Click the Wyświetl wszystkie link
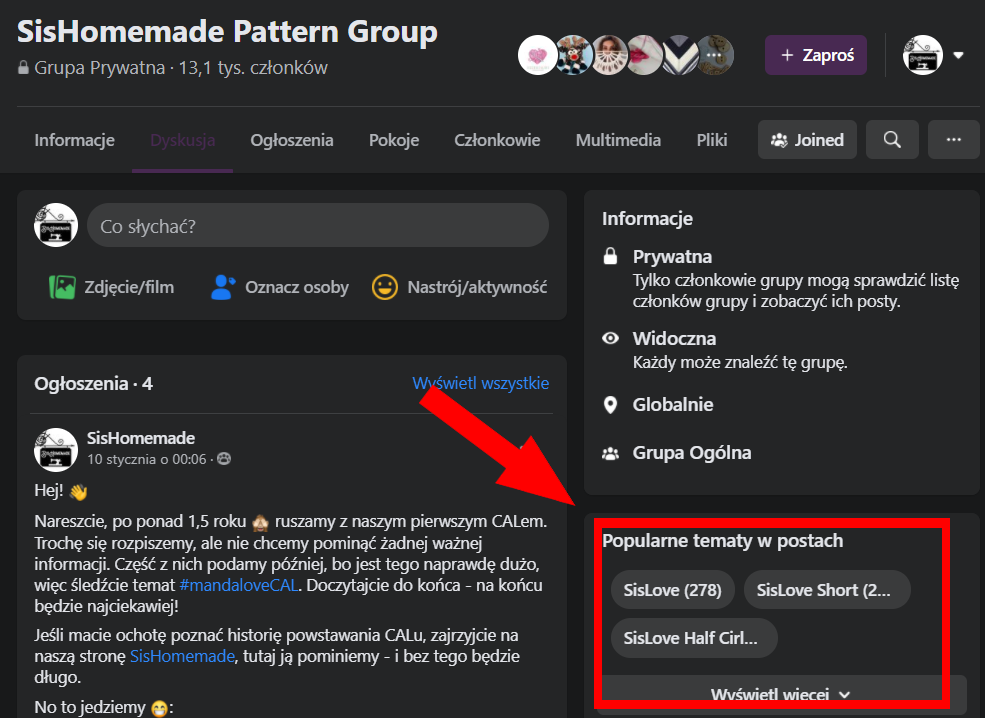This screenshot has height=718, width=985. click(x=480, y=383)
